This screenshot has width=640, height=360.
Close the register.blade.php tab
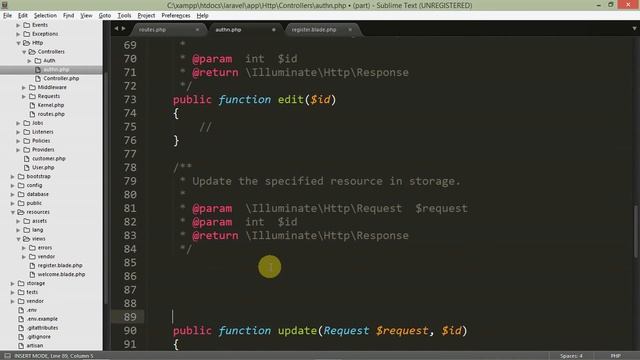click(x=350, y=30)
